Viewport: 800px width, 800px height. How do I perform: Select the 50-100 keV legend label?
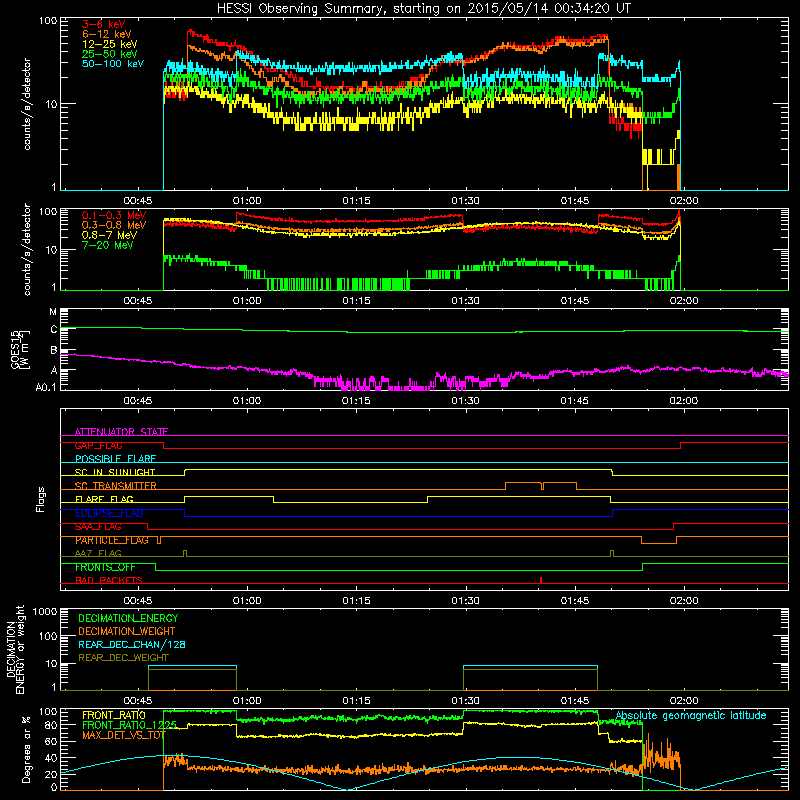point(112,64)
